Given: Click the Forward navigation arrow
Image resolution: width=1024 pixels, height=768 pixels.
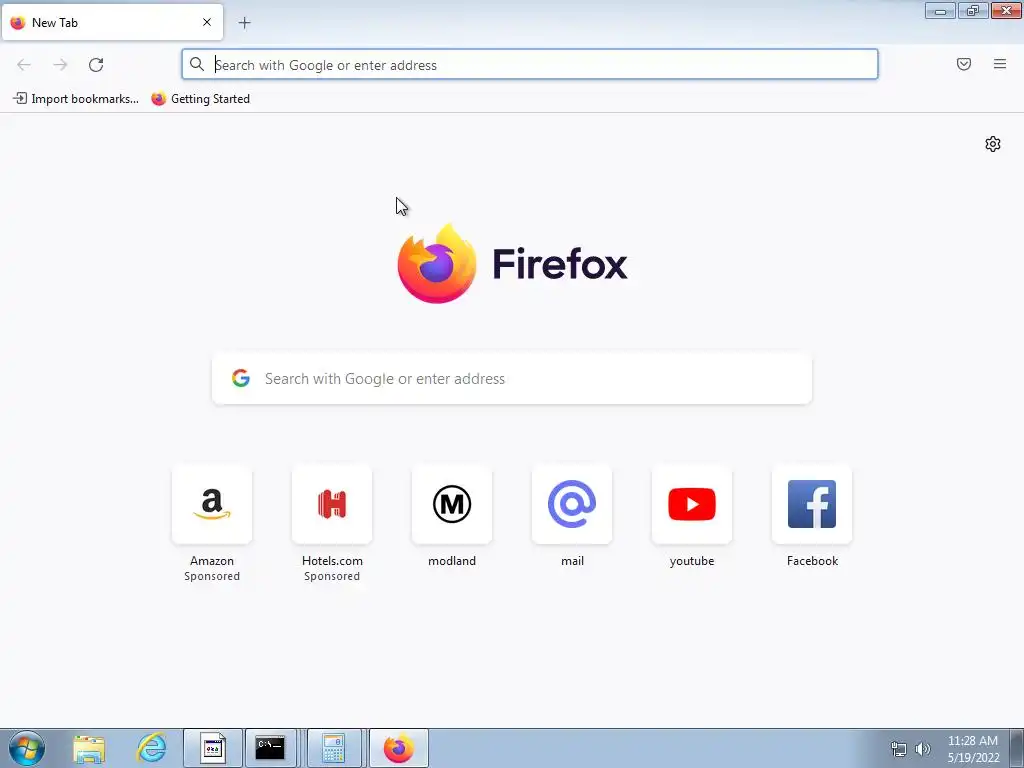Looking at the screenshot, I should coord(60,65).
